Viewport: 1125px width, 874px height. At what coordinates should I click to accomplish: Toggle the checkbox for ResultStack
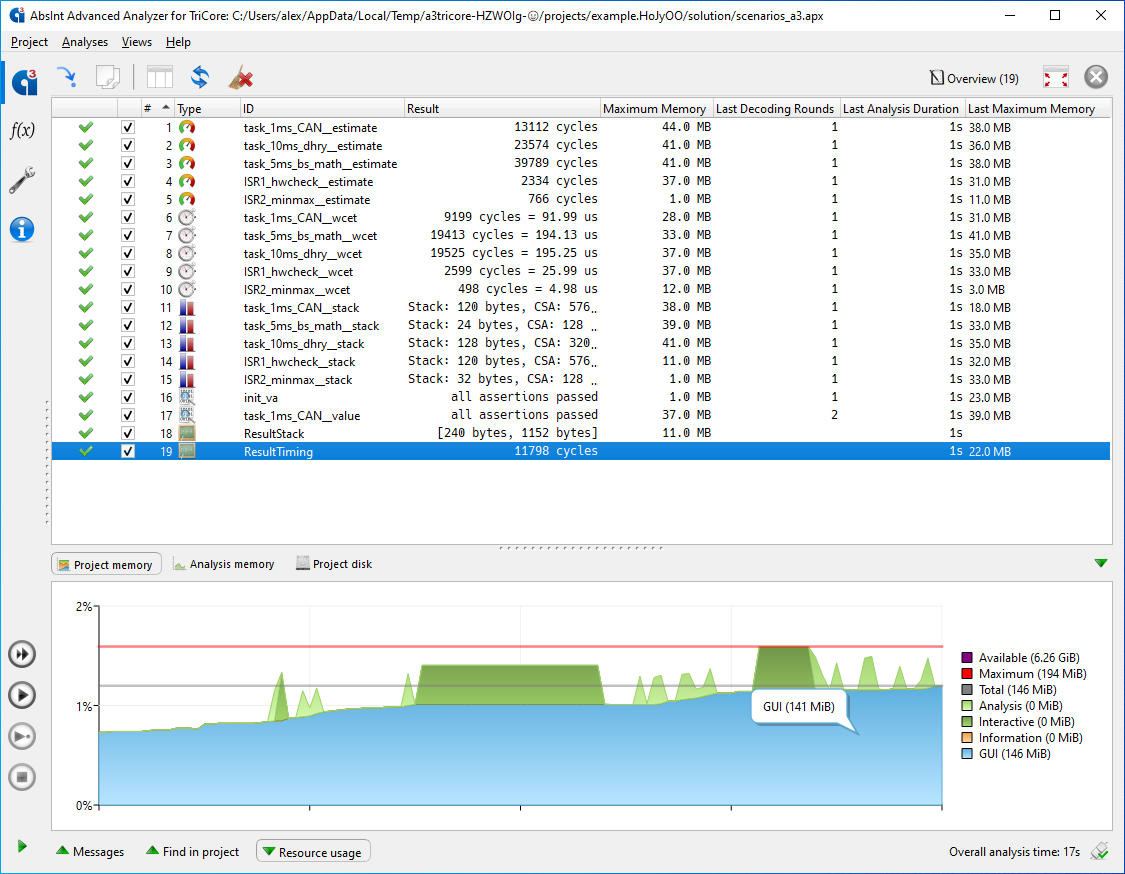tap(128, 433)
